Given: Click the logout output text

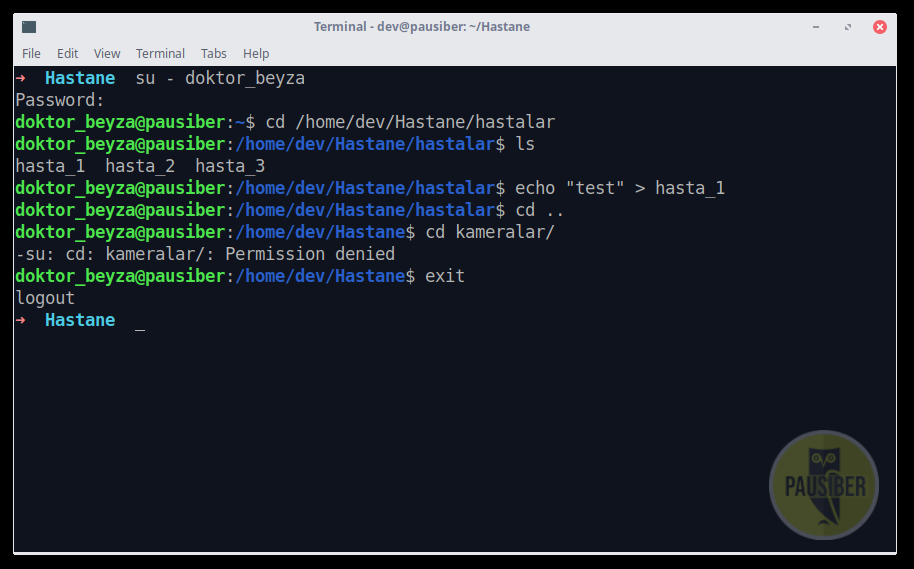Looking at the screenshot, I should pos(45,298).
